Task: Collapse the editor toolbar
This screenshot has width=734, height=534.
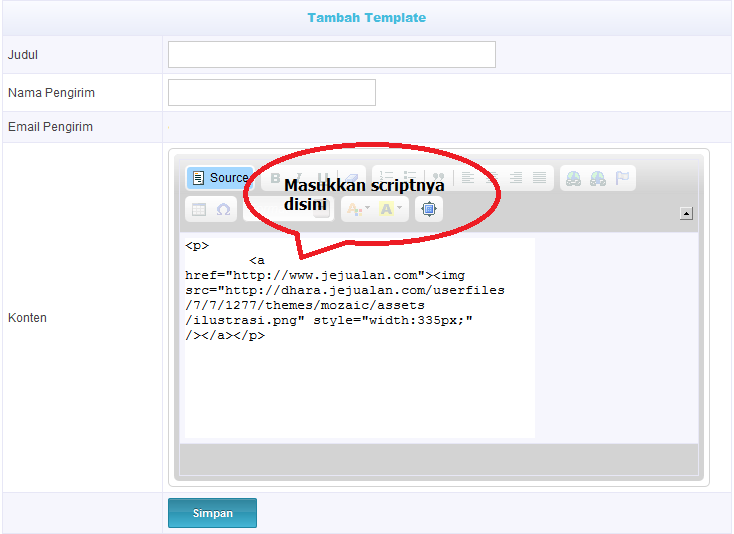Action: (x=686, y=213)
